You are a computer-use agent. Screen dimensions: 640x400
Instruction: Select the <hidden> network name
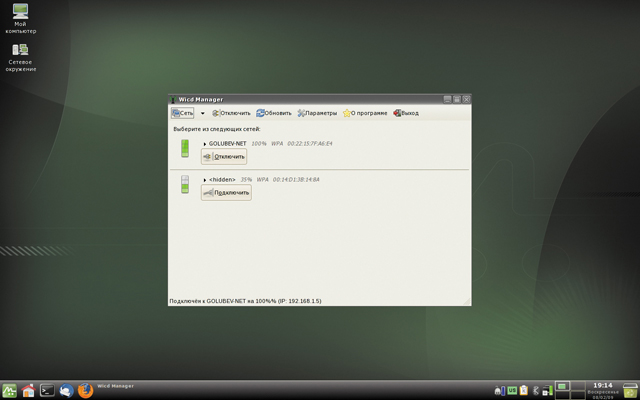pos(222,180)
